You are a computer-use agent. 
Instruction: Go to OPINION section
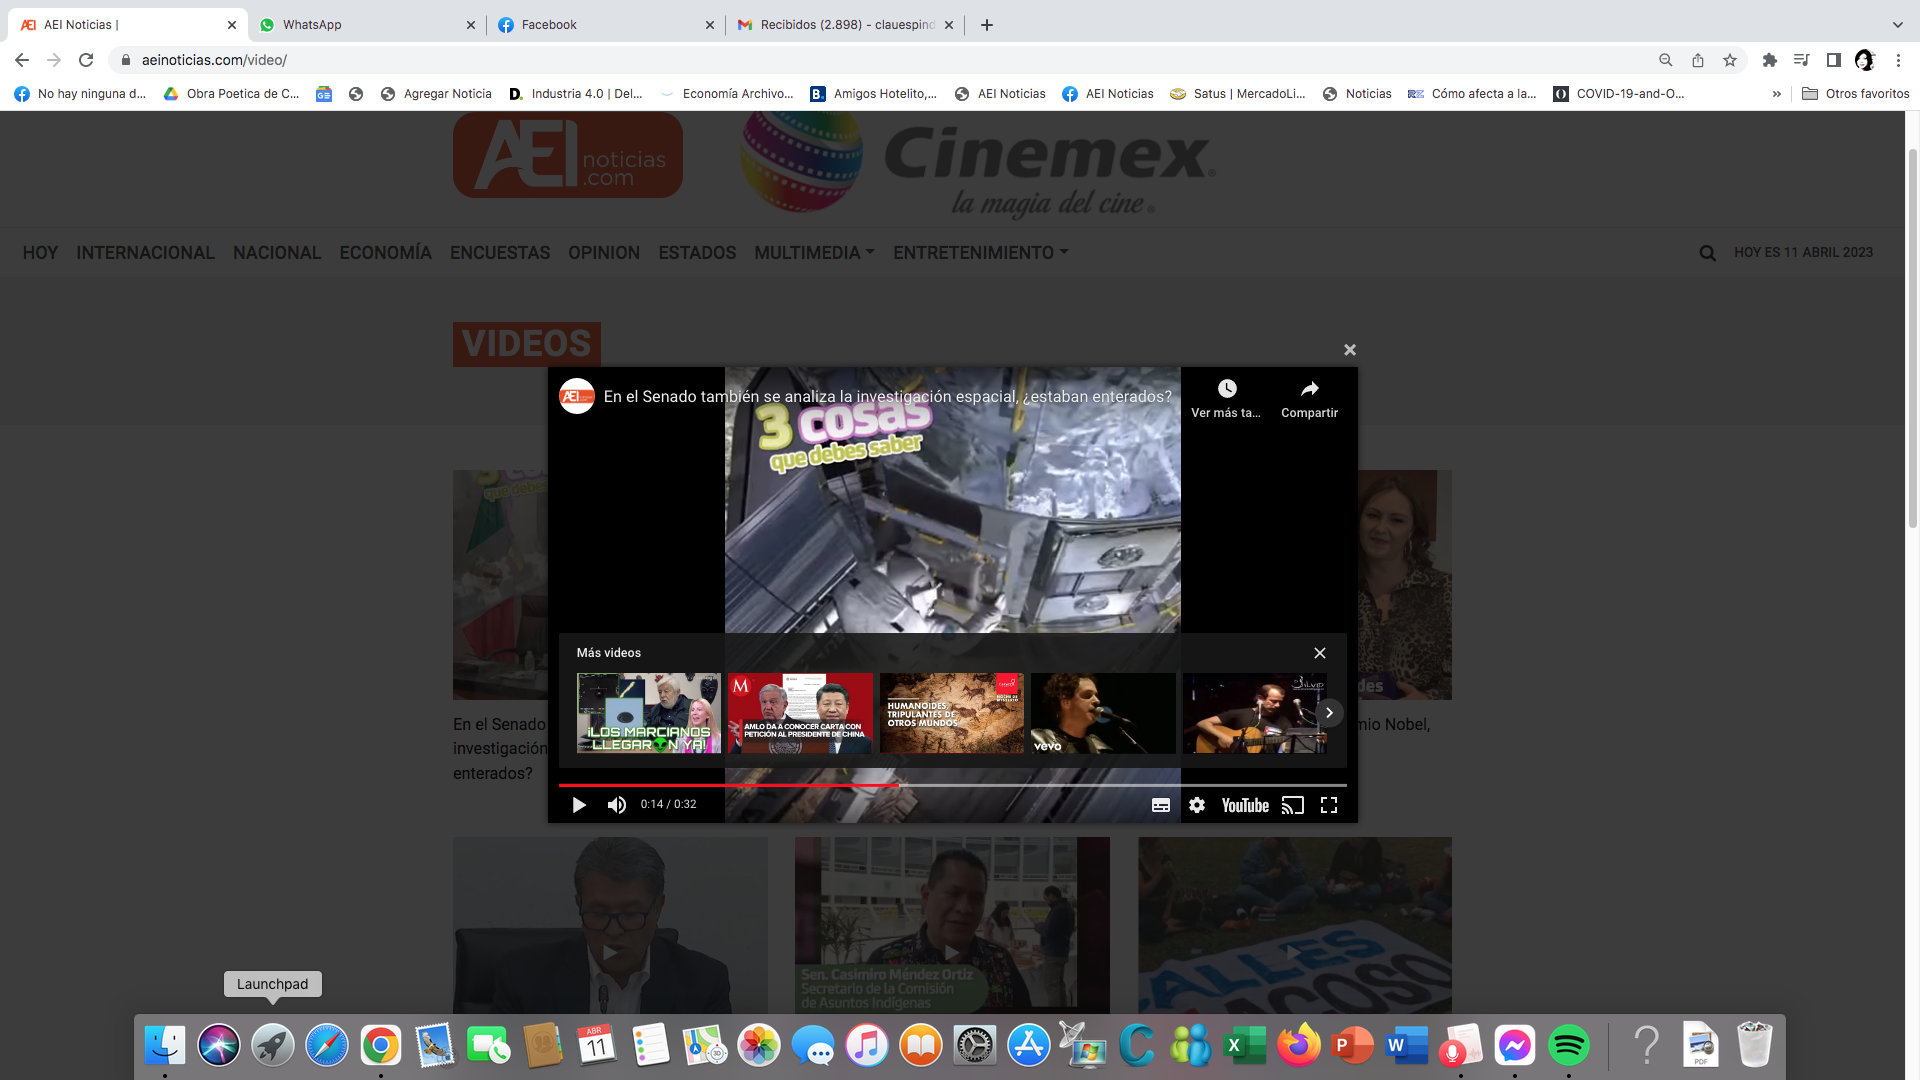pyautogui.click(x=604, y=253)
